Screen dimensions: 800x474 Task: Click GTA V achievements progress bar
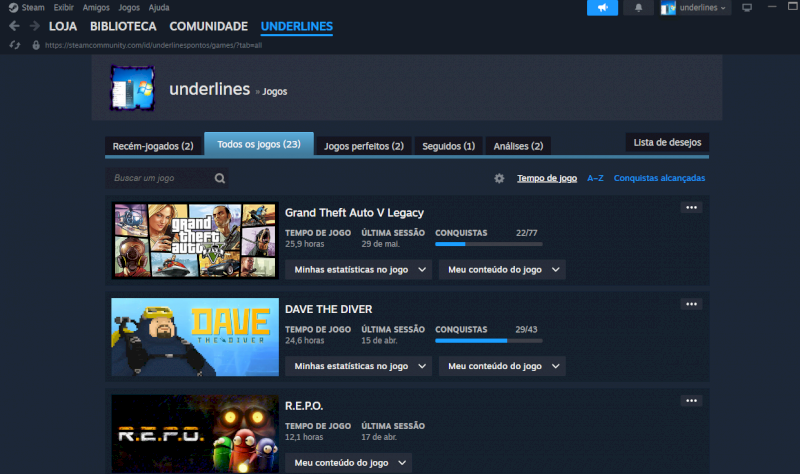pyautogui.click(x=488, y=244)
